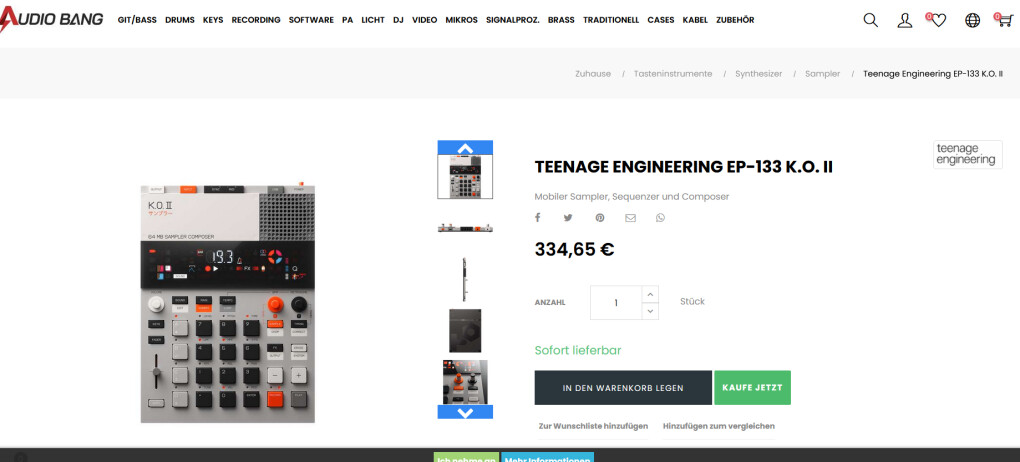Share product on Pinterest icon
Viewport: 1020px width, 462px height.
pyautogui.click(x=600, y=218)
